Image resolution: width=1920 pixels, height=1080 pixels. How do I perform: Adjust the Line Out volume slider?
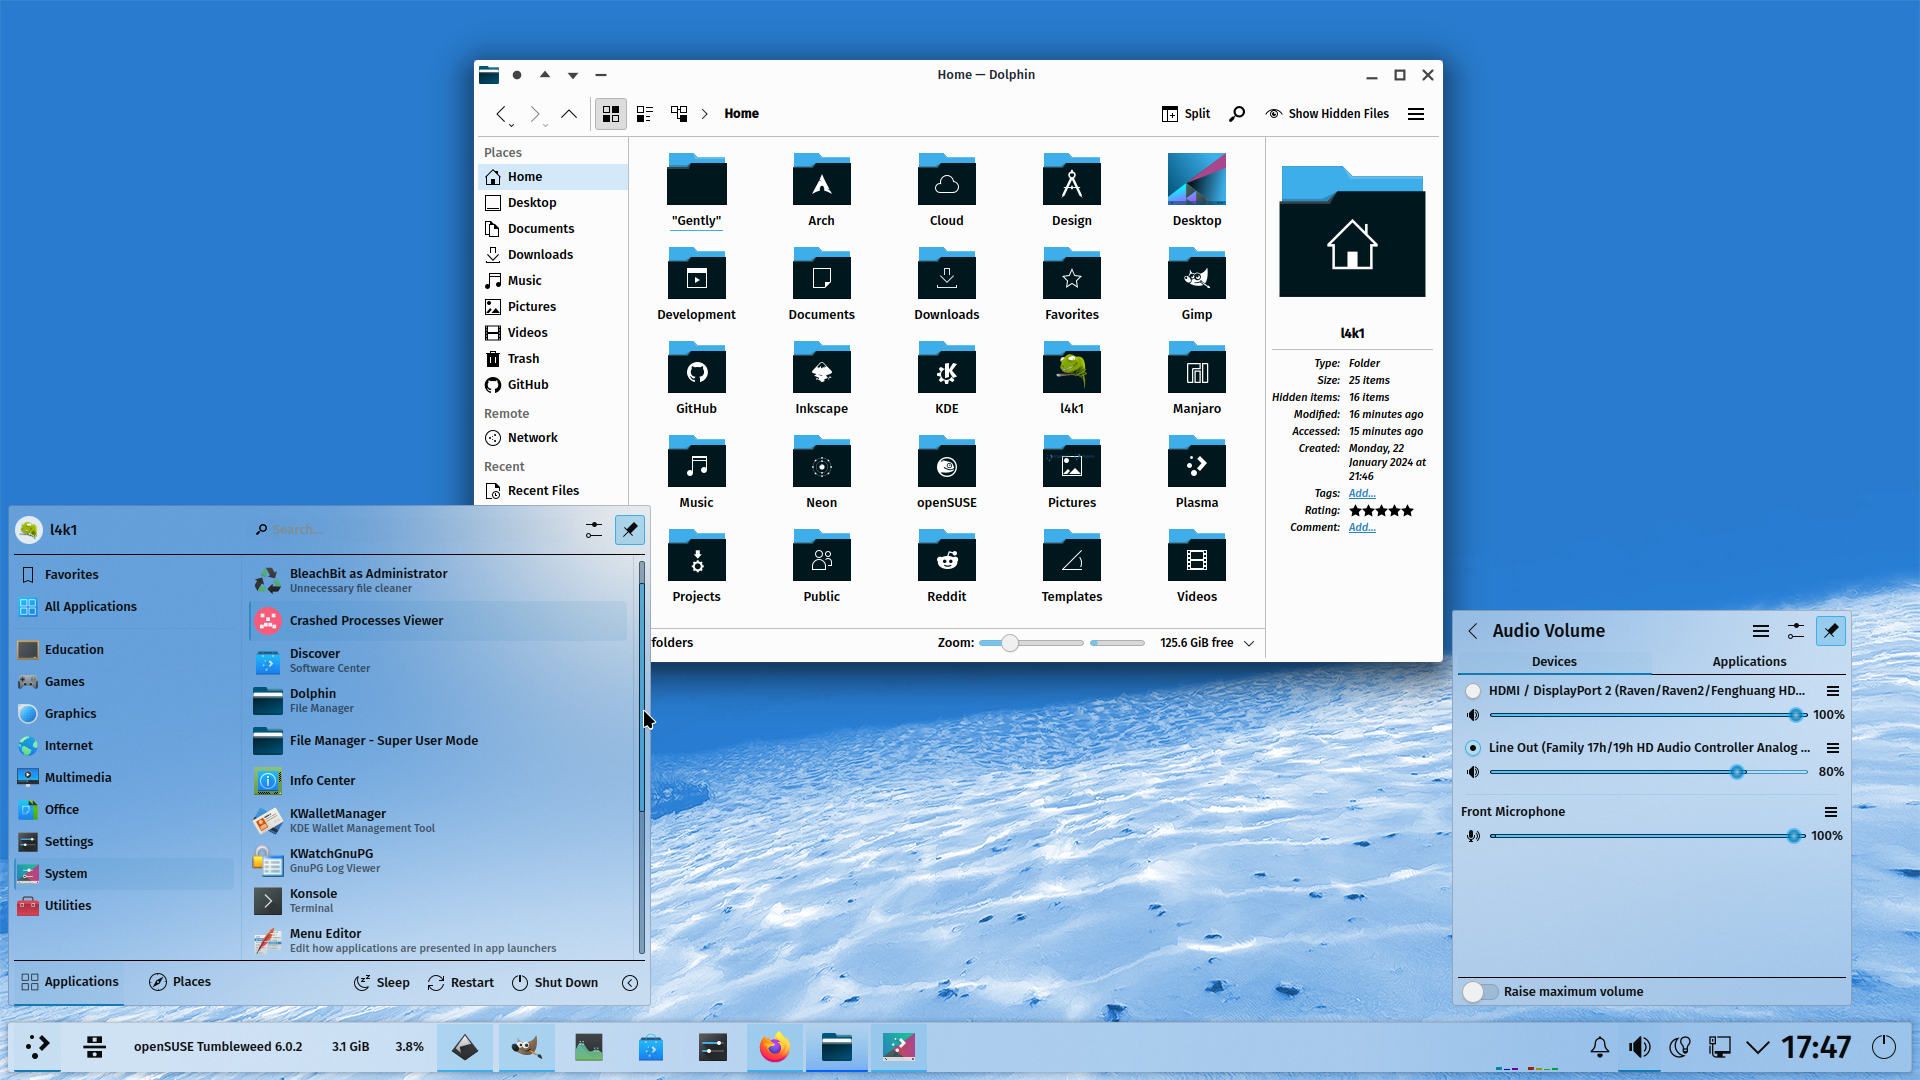[x=1648, y=772]
